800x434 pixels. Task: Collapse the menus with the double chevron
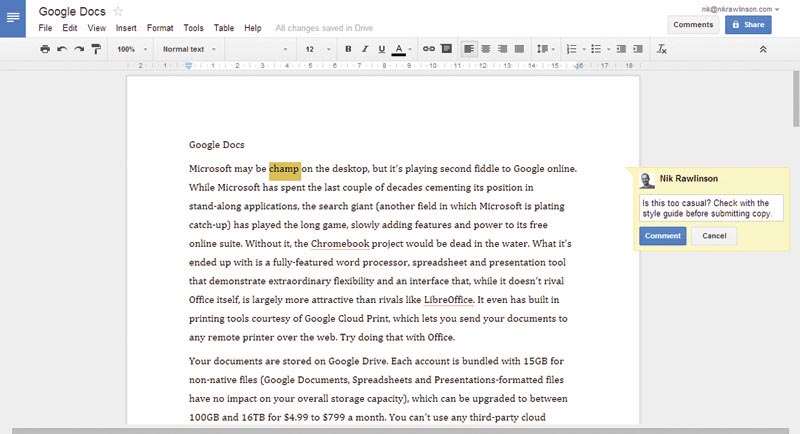pyautogui.click(x=763, y=49)
